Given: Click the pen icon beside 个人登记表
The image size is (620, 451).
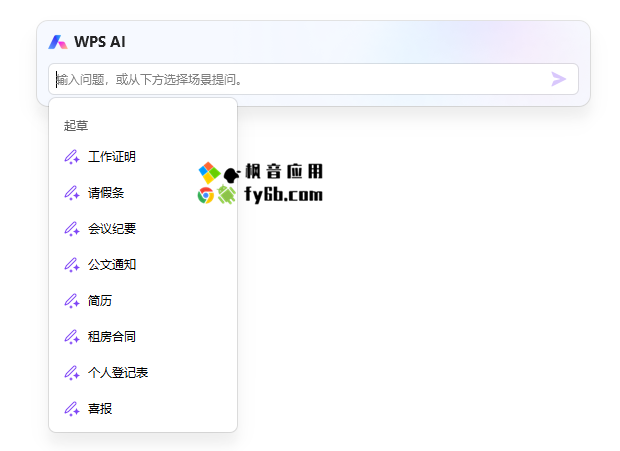Looking at the screenshot, I should click(72, 373).
